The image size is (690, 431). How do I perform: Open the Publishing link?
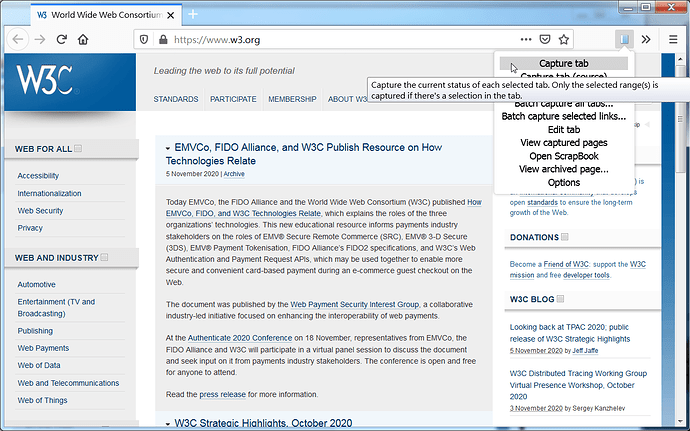click(x=35, y=331)
